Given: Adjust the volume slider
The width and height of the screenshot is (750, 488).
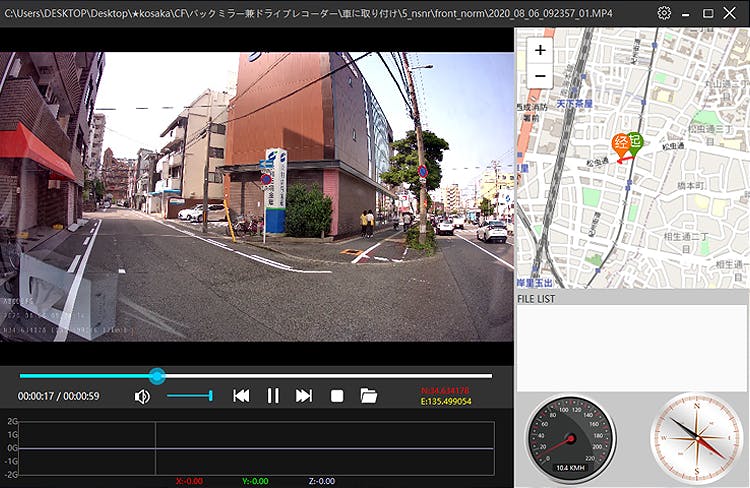Looking at the screenshot, I should coord(190,396).
